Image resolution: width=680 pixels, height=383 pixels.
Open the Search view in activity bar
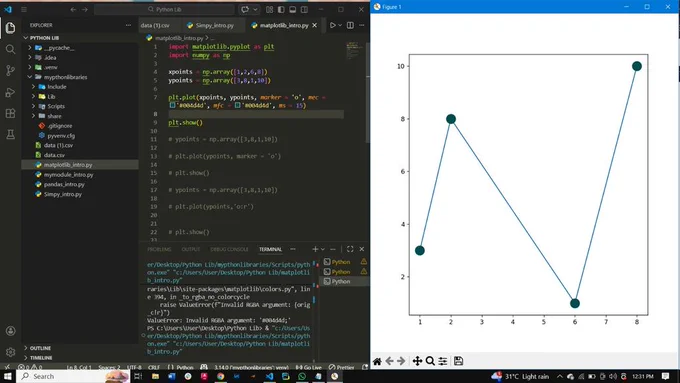pyautogui.click(x=10, y=49)
